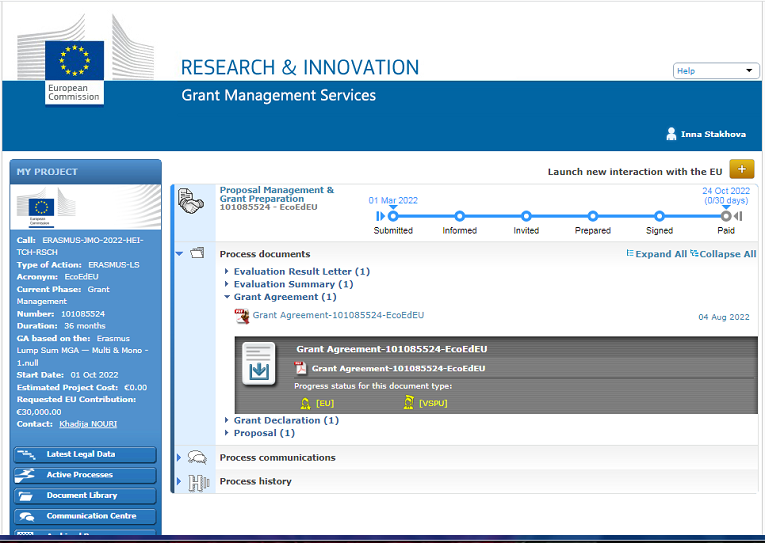Select the Informed timeline step
Screen dimensions: 765x543
coord(460,216)
